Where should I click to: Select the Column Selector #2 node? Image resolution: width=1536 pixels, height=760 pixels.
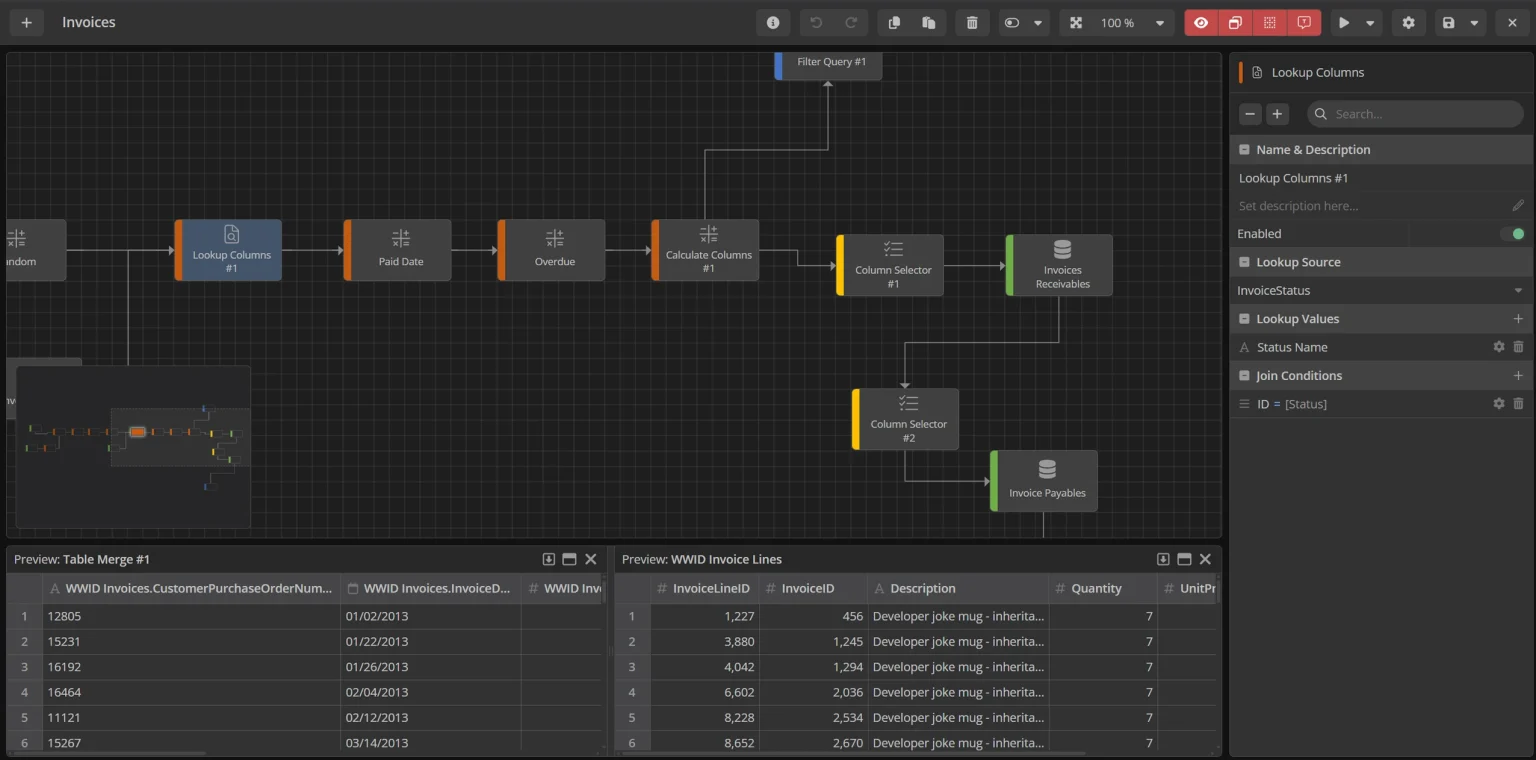click(x=905, y=419)
